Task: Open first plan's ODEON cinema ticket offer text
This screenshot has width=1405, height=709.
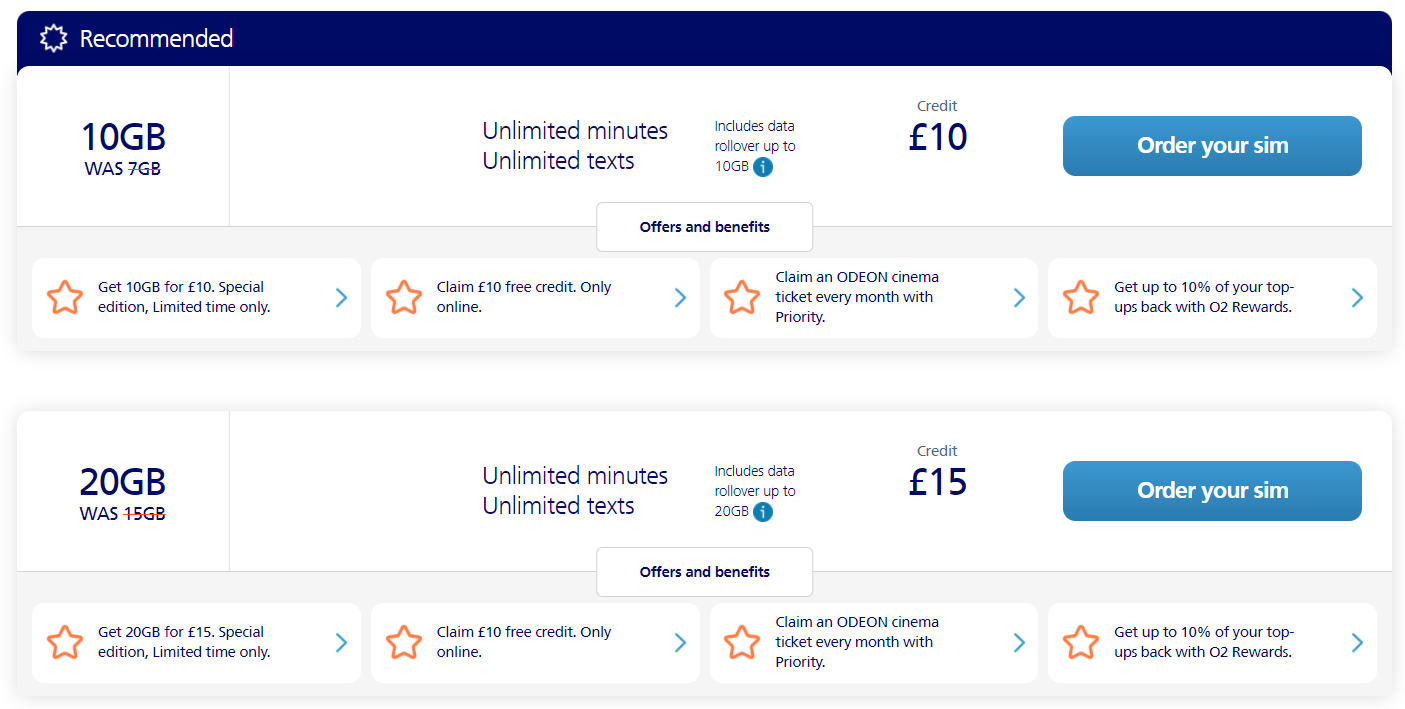Action: (x=856, y=297)
